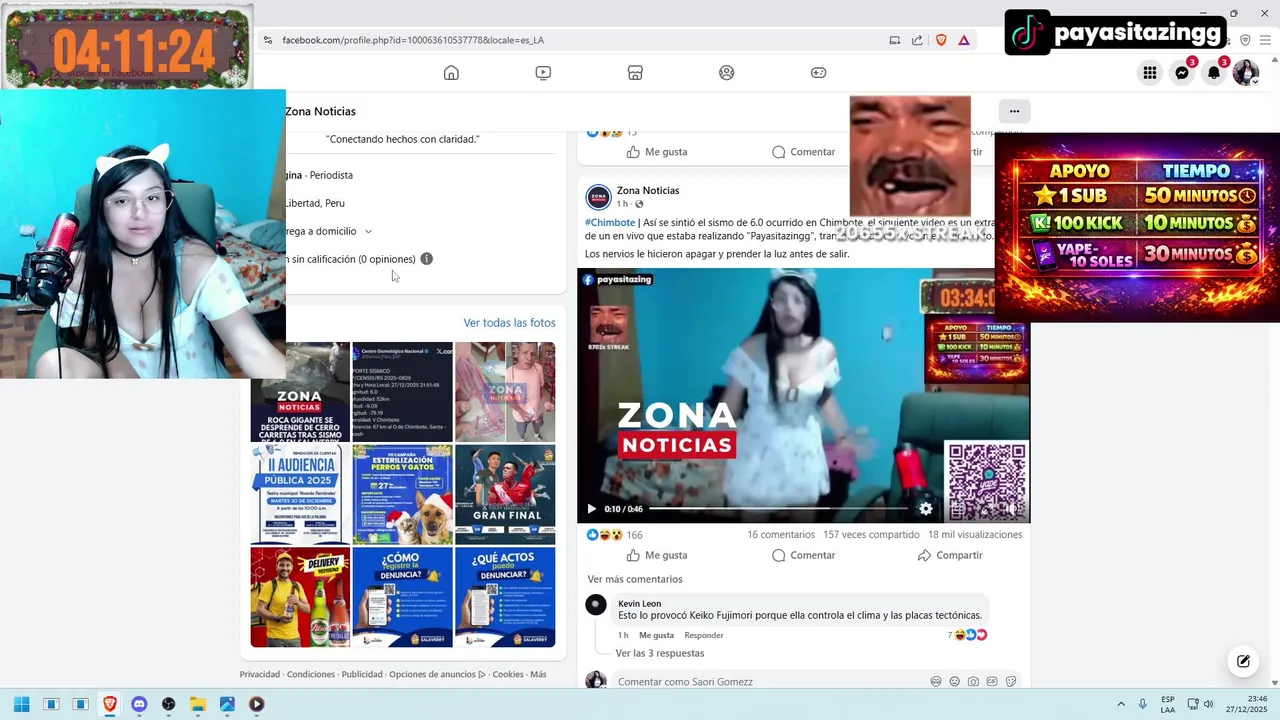View the reactions on Kevin Leon's comment
The width and height of the screenshot is (1280, 720).
pos(968,635)
